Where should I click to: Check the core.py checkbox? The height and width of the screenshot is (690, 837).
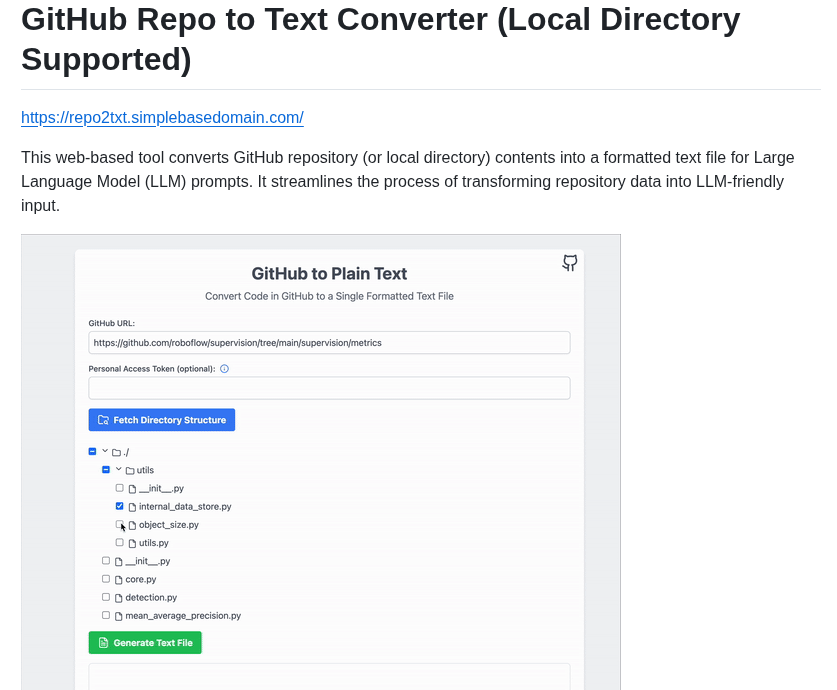pos(106,578)
